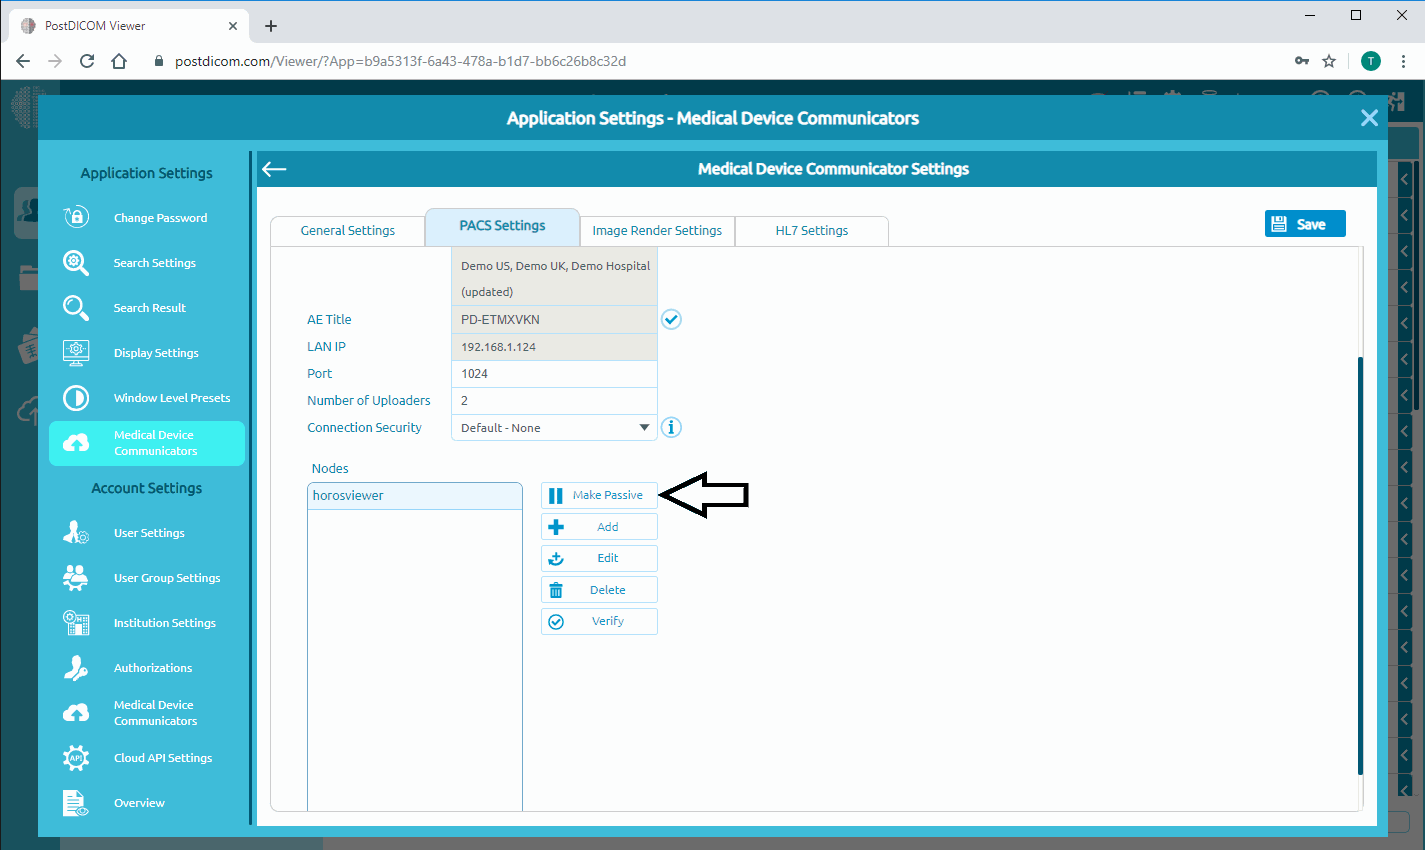Click the AE Title verify checkmark icon
Screen dimensions: 1425x850
671,319
